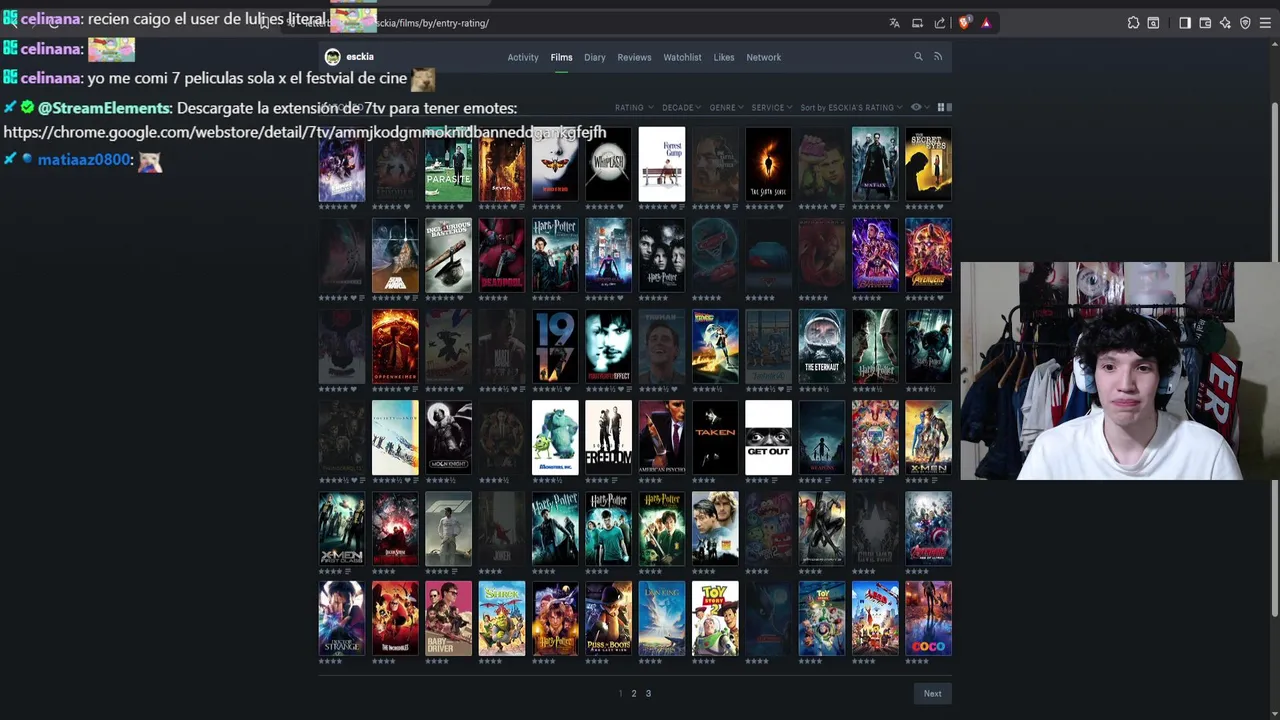Open the Get Out poster
The width and height of the screenshot is (1280, 720).
point(768,437)
